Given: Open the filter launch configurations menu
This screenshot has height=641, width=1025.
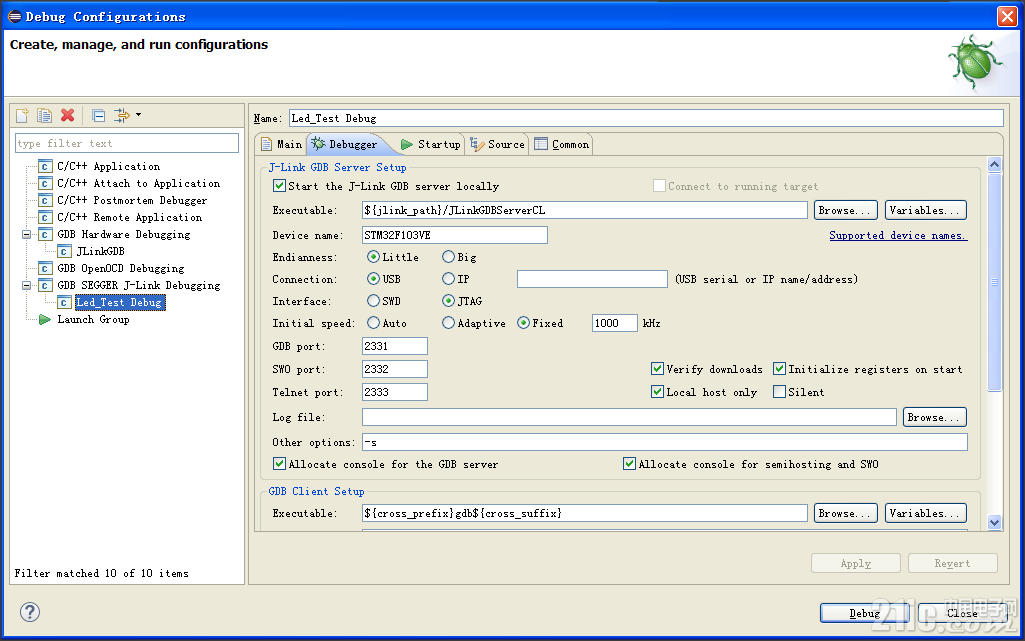Looking at the screenshot, I should [x=127, y=116].
